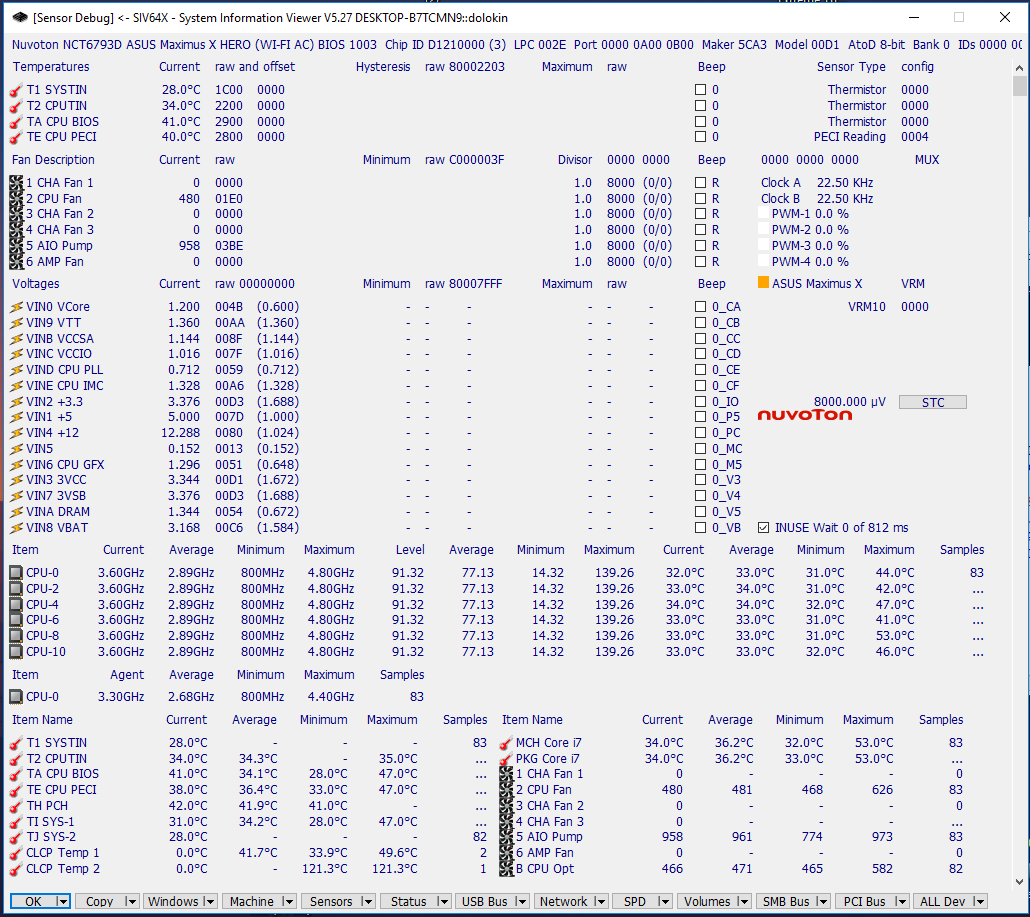Click the white PWM-4 0.0 % indicator square
The height and width of the screenshot is (917, 1030).
763,261
